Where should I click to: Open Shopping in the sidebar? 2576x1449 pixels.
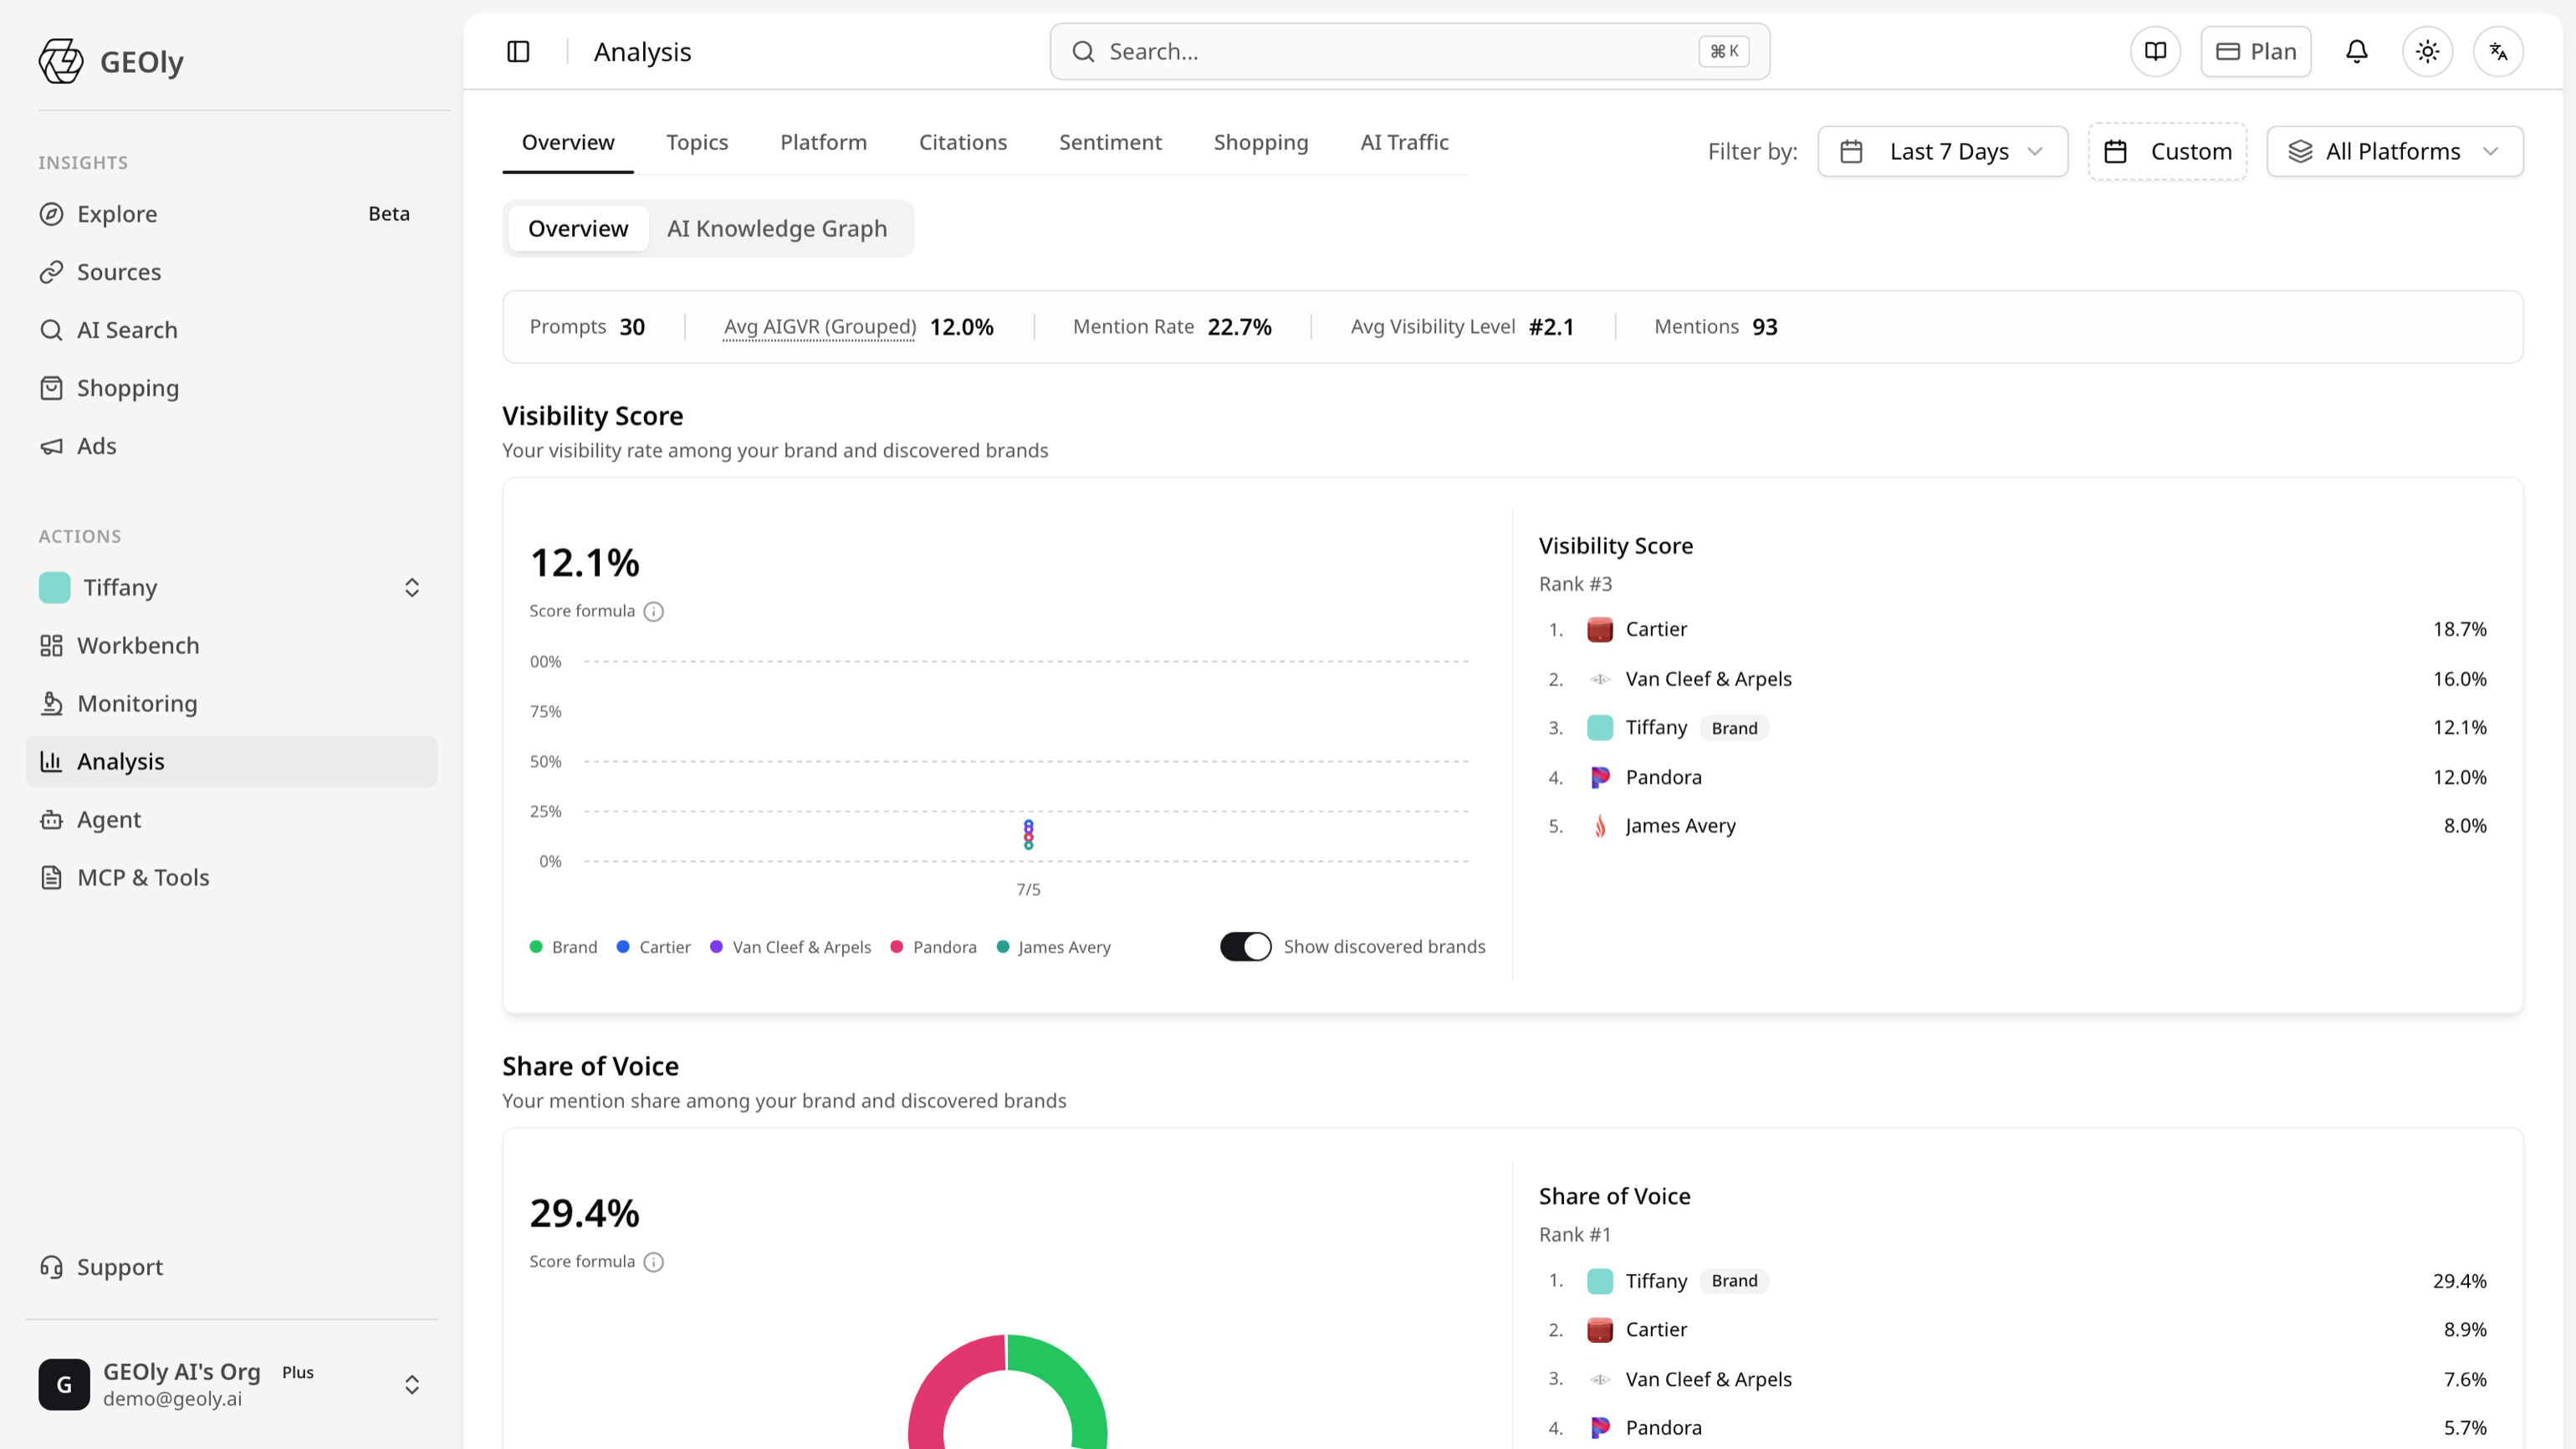232,388
